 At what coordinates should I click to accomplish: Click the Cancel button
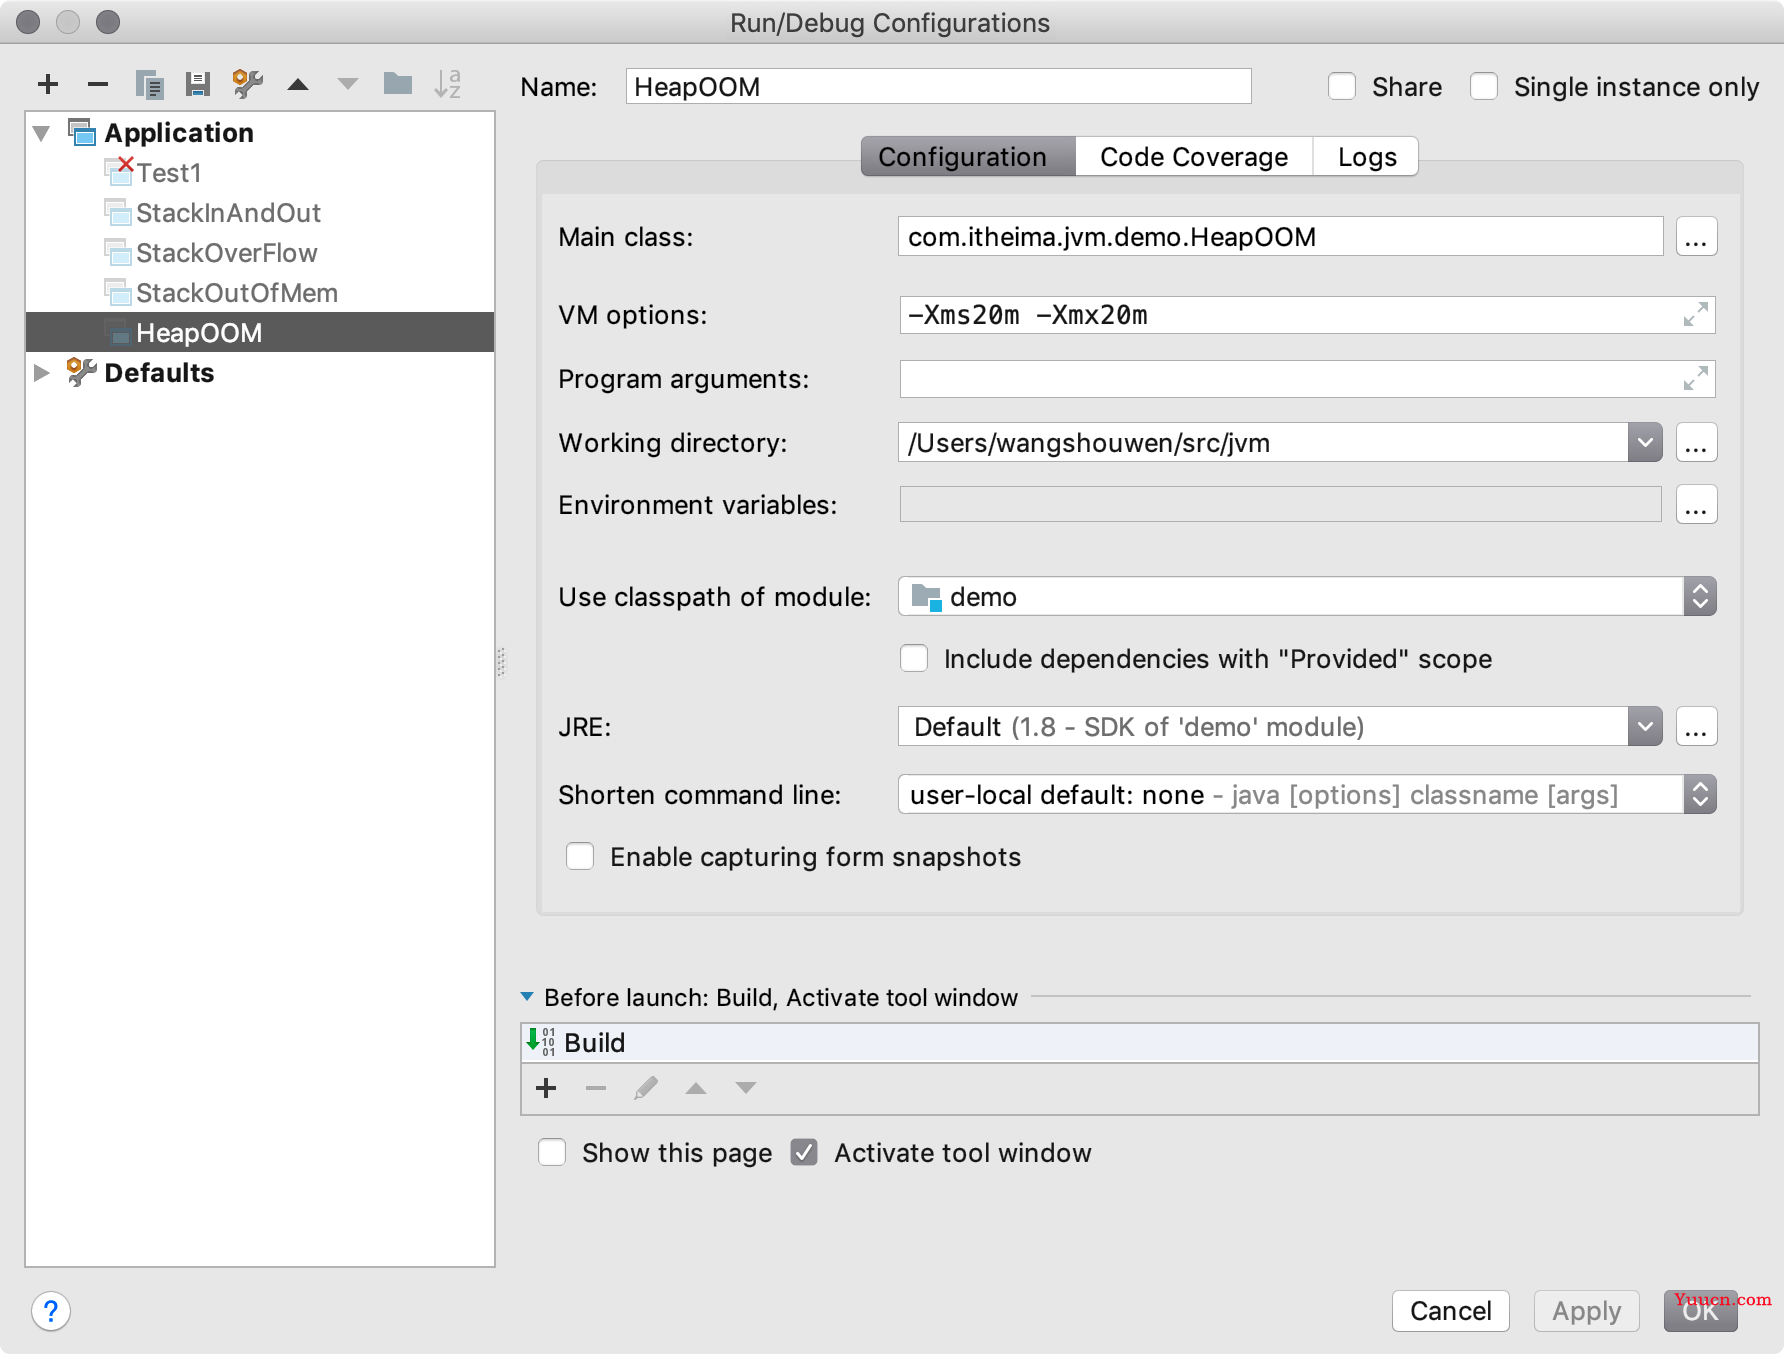(1450, 1311)
